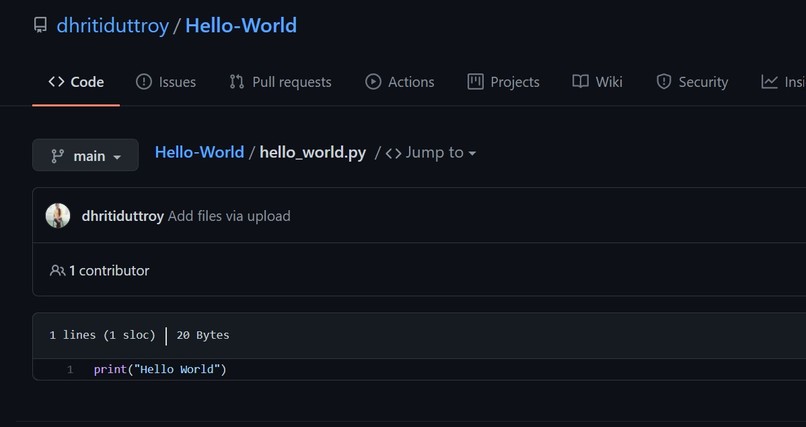The image size is (806, 427).
Task: Click the Pull requests merge icon
Action: 236,82
